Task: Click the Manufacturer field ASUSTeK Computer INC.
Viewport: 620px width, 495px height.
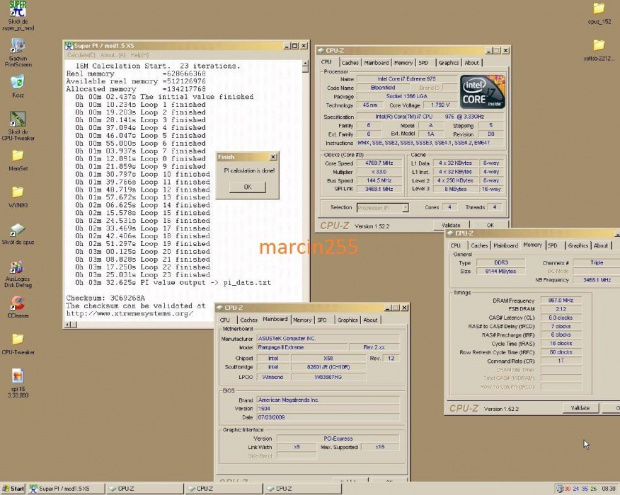Action: [x=328, y=339]
